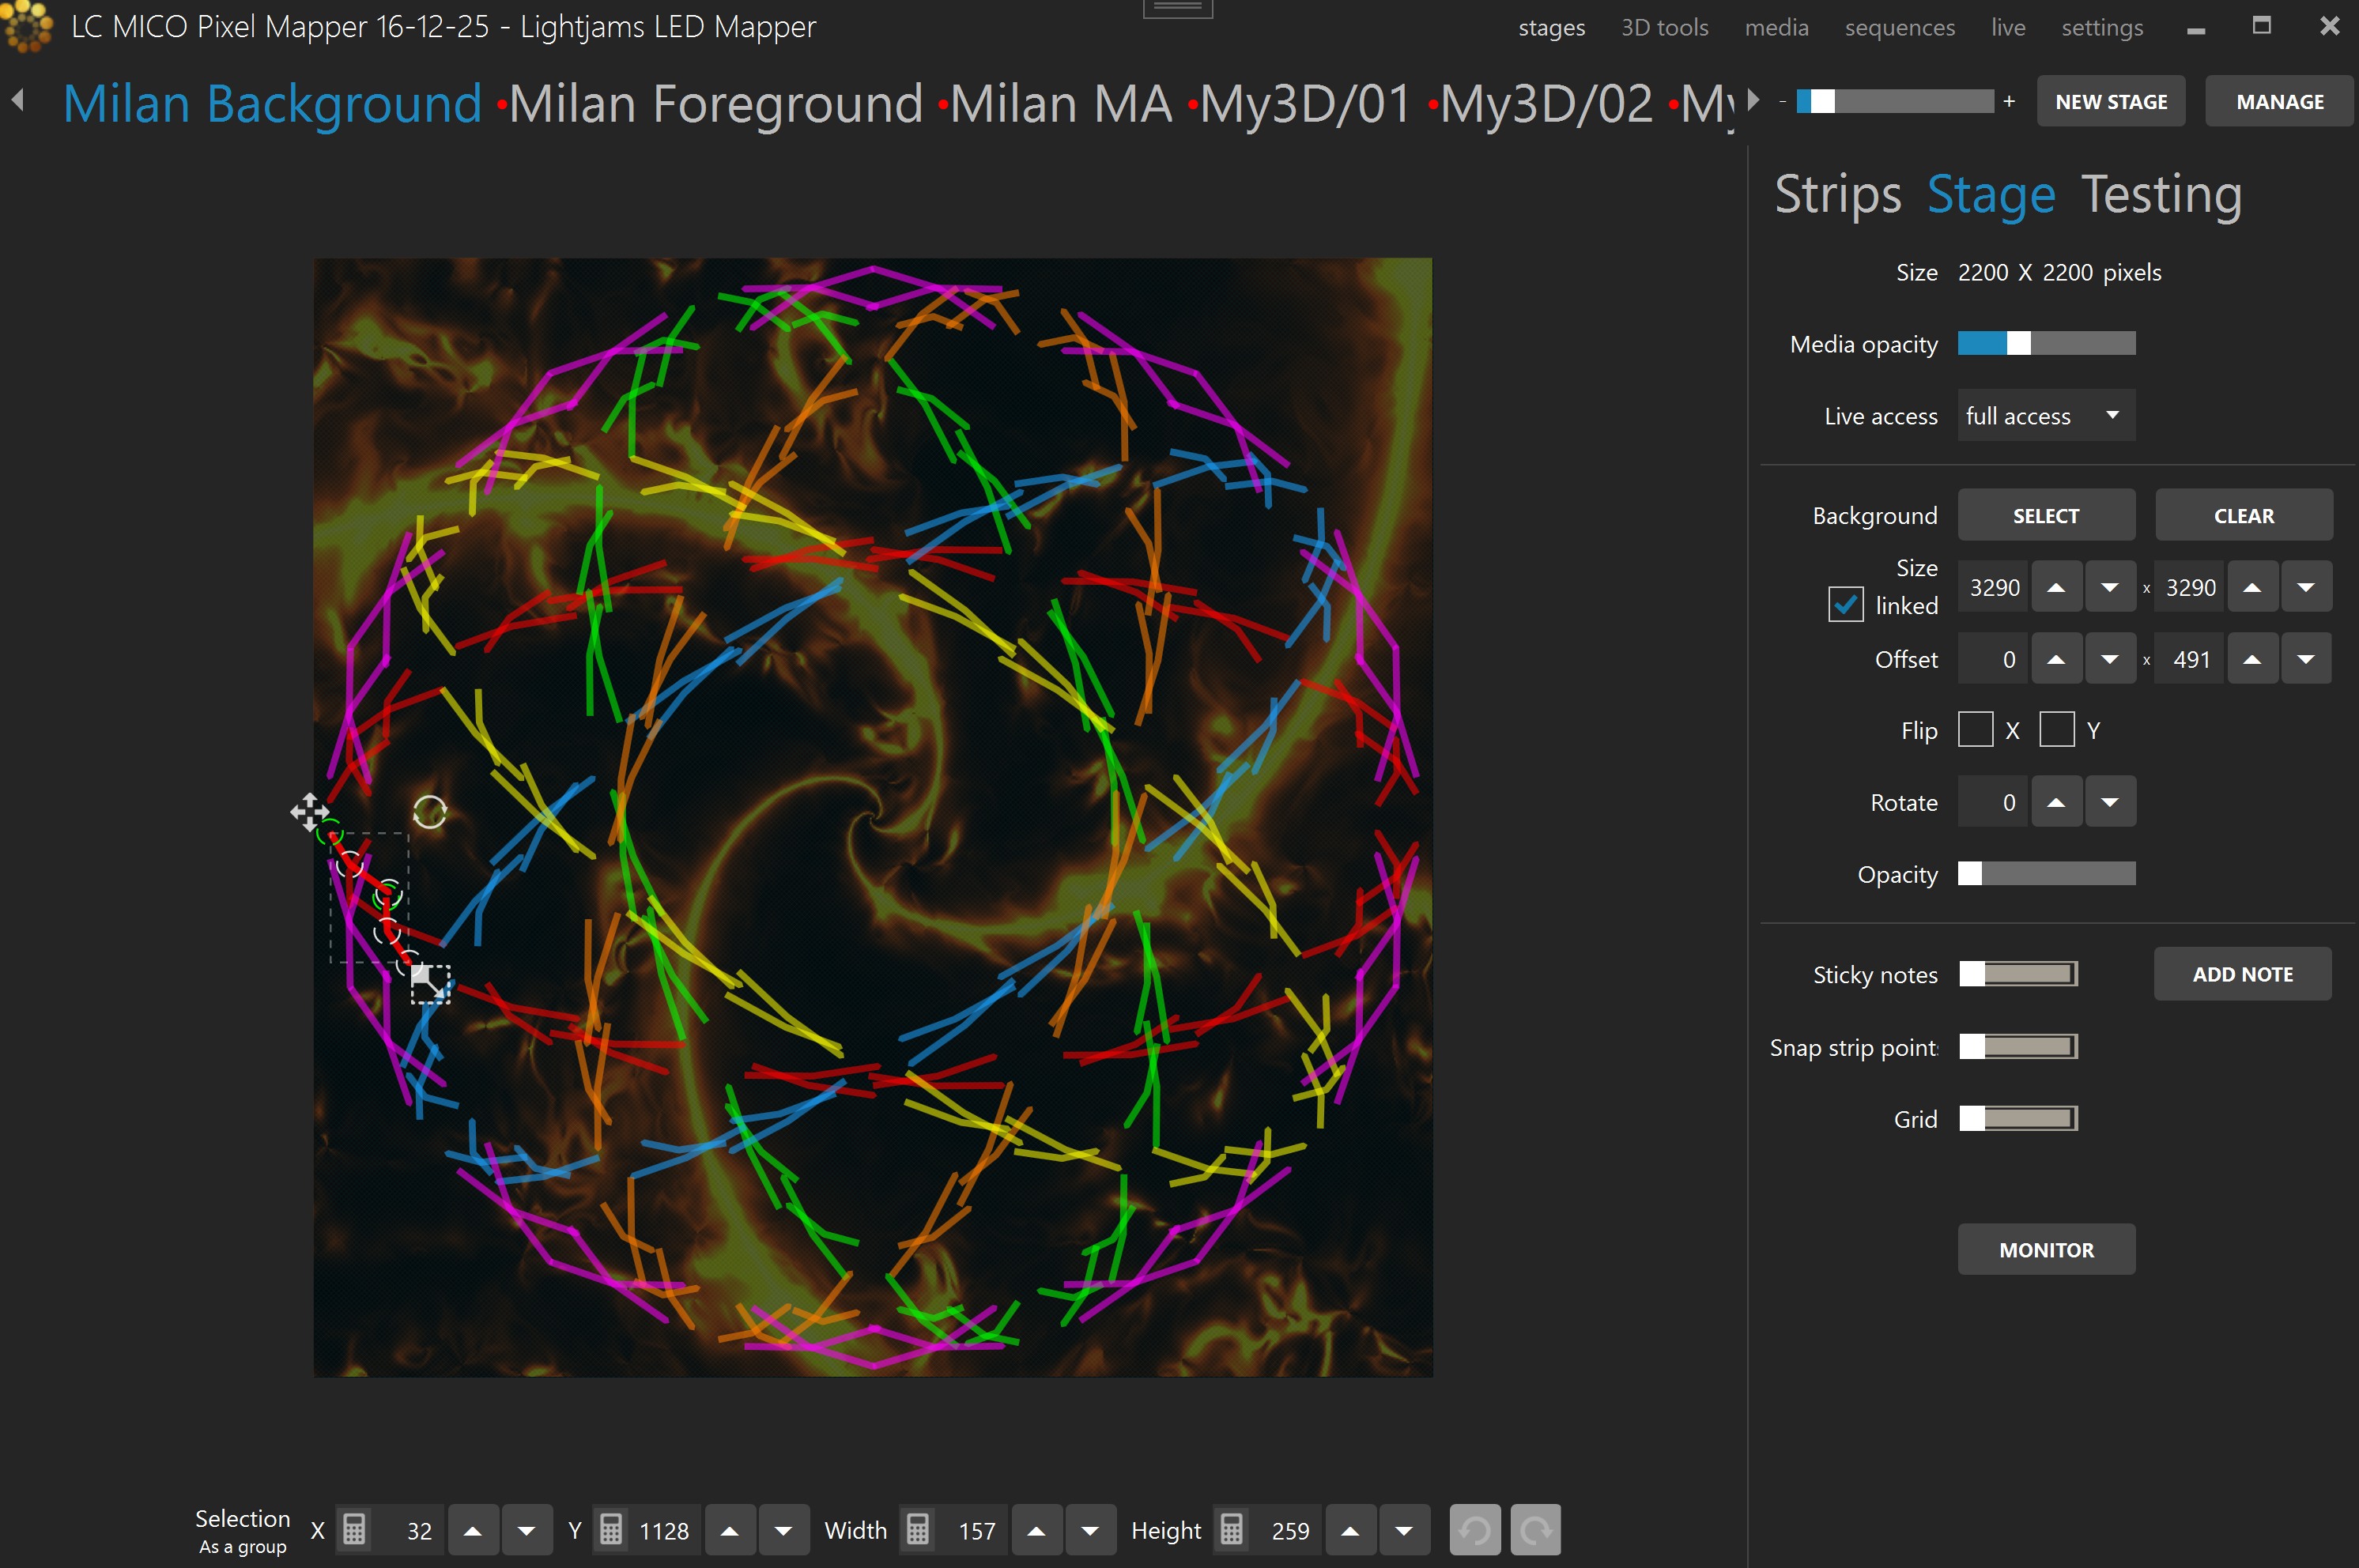The width and height of the screenshot is (2359, 1568).
Task: Click the rotate handle of the selection
Action: pos(430,812)
